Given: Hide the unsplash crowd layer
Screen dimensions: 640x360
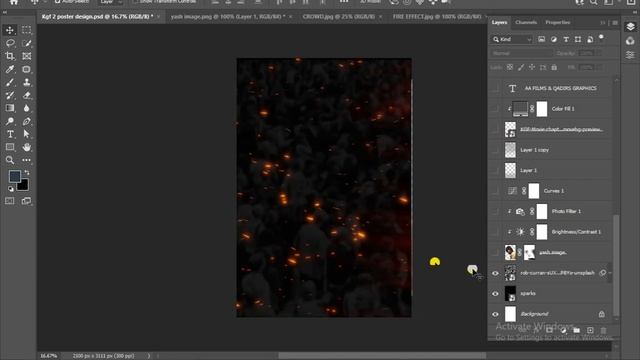Looking at the screenshot, I should pos(495,273).
